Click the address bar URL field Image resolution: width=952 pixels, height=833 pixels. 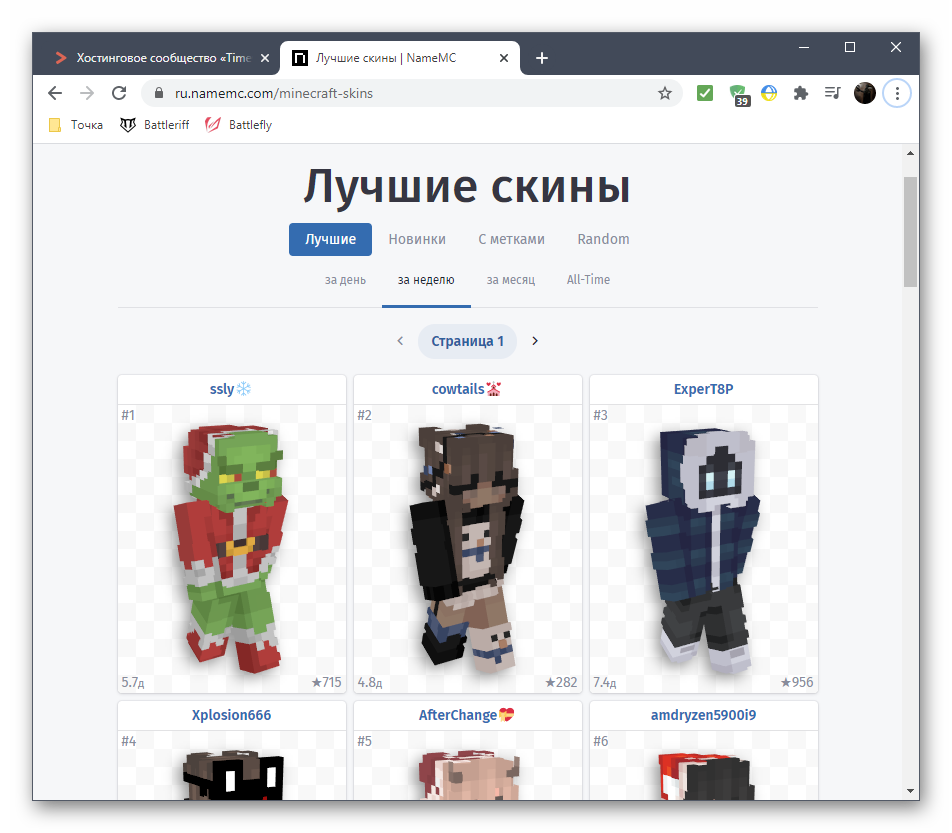pyautogui.click(x=400, y=93)
